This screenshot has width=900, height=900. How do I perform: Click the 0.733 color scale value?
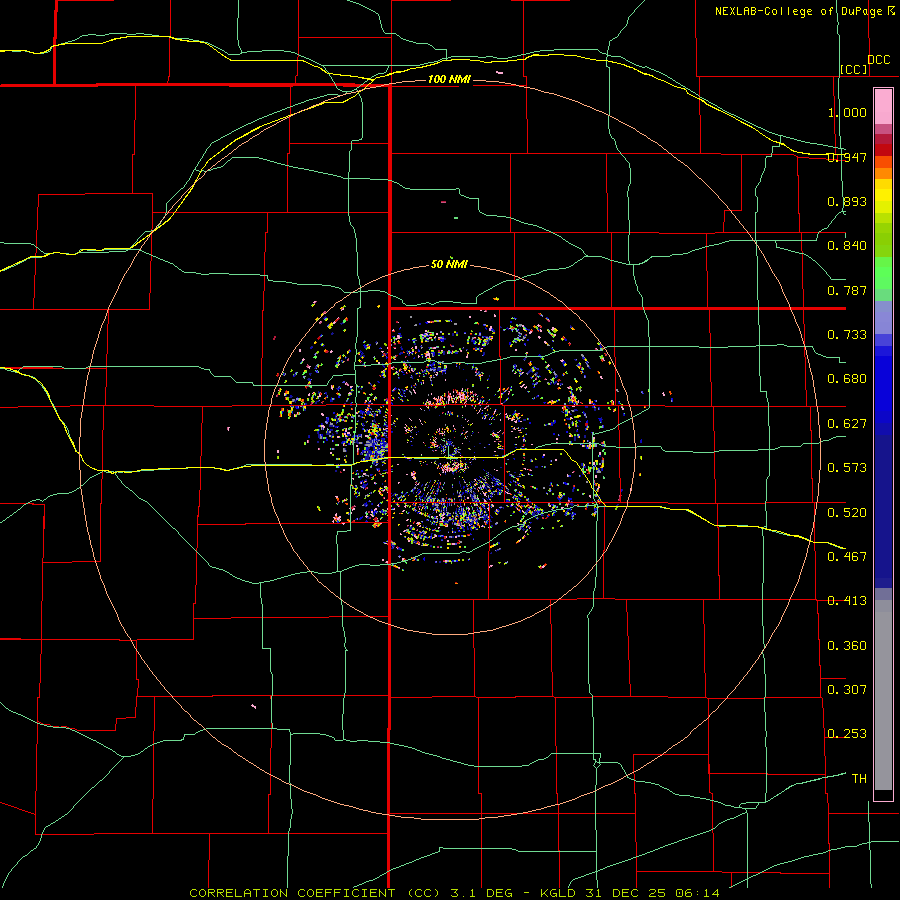click(847, 335)
